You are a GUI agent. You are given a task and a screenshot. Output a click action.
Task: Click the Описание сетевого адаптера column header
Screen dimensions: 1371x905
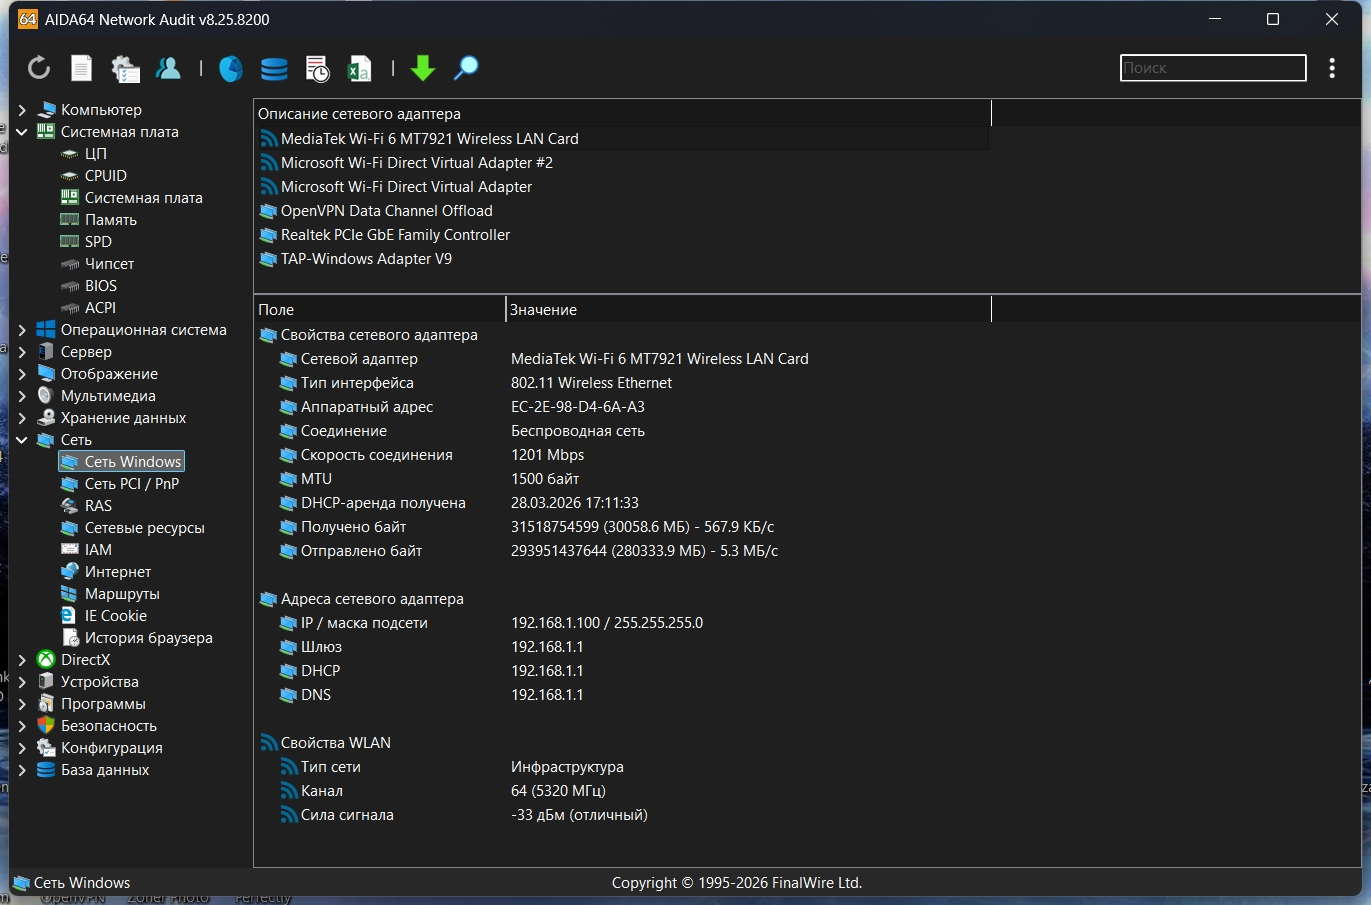pos(622,114)
